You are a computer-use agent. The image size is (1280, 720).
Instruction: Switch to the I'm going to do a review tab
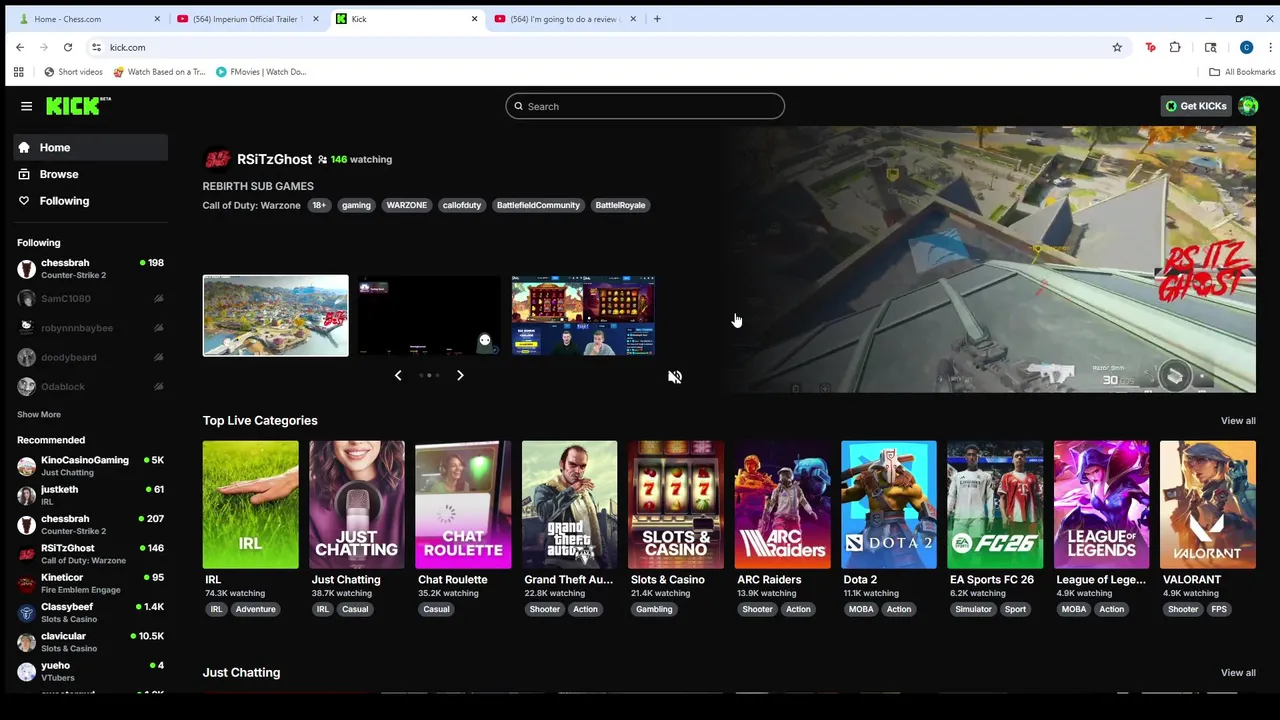point(565,19)
